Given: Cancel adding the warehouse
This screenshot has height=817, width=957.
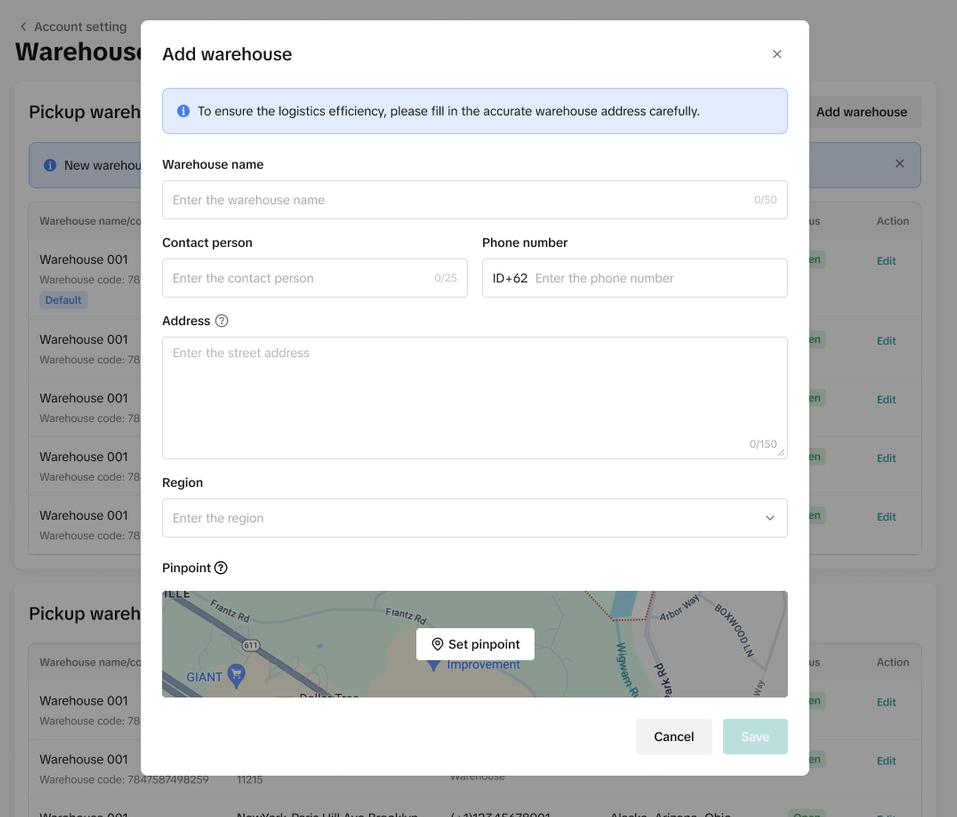Looking at the screenshot, I should [x=673, y=737].
